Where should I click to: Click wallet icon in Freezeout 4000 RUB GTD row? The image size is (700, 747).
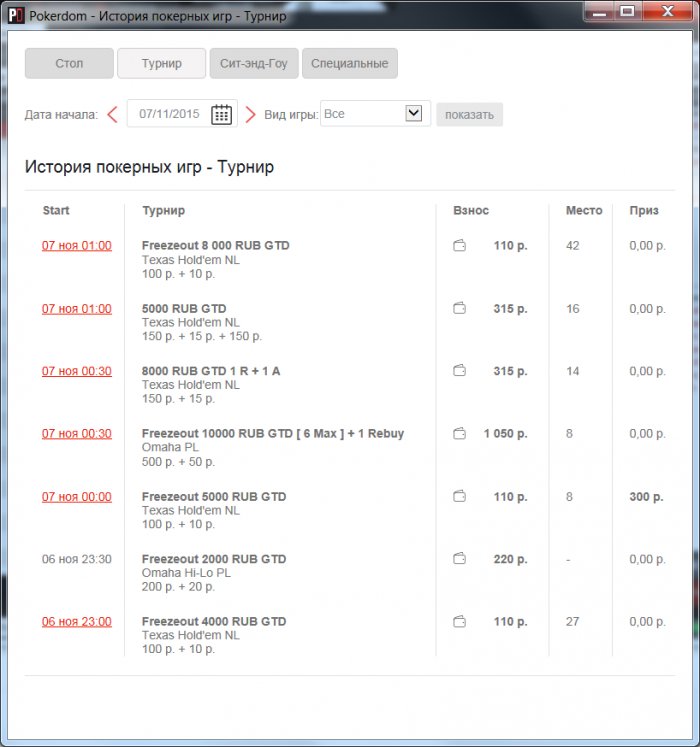point(459,621)
